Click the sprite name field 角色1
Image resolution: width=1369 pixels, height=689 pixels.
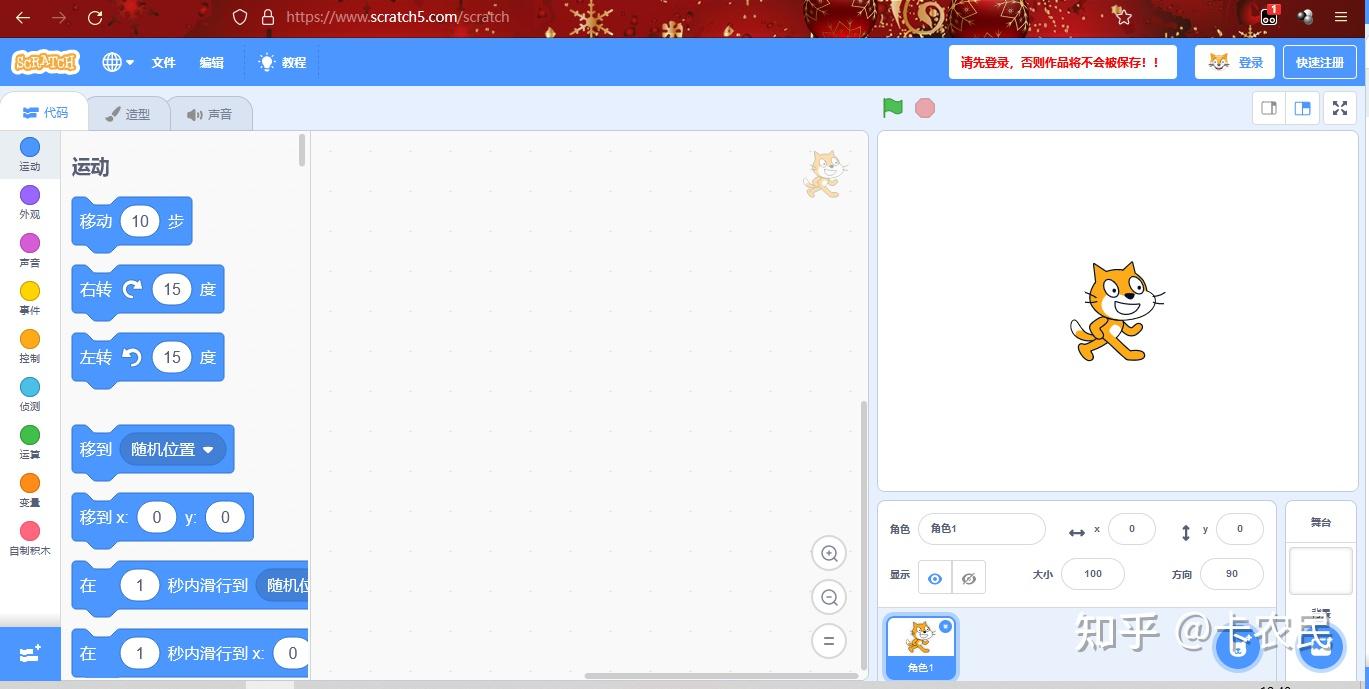click(981, 528)
